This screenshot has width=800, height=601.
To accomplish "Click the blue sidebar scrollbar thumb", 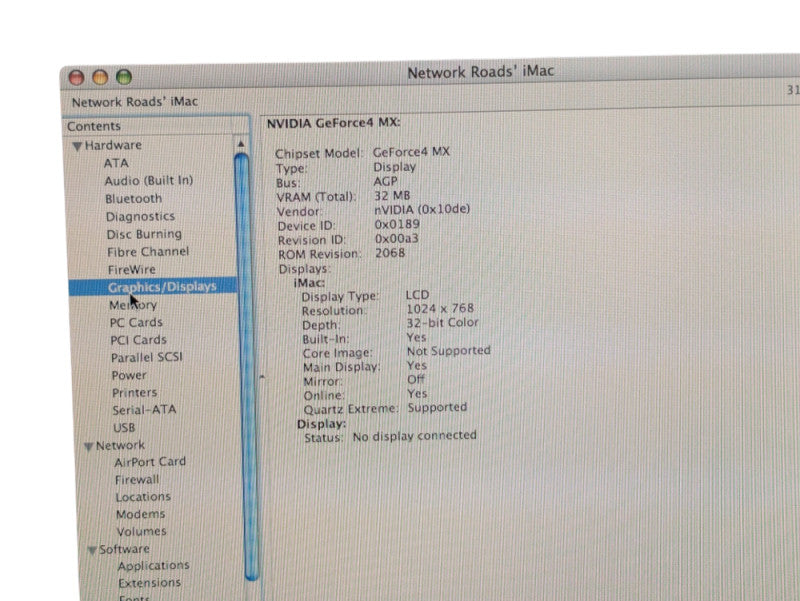I will 247,365.
